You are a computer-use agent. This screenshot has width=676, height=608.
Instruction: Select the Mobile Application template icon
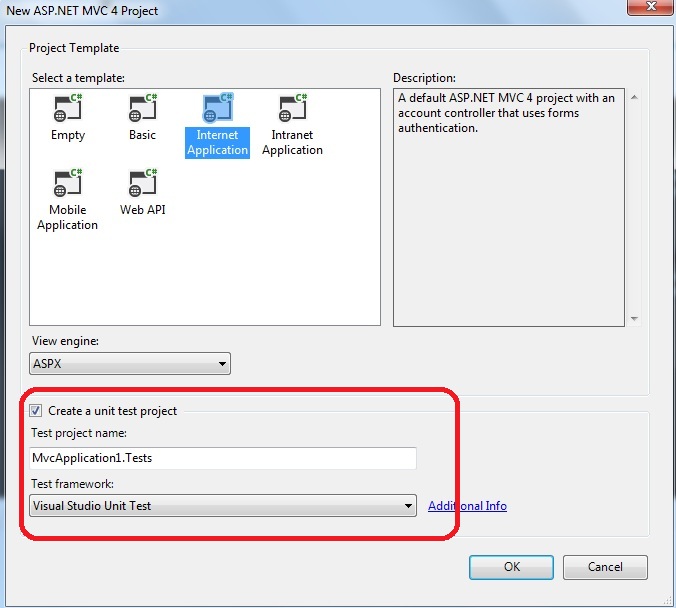coord(68,183)
